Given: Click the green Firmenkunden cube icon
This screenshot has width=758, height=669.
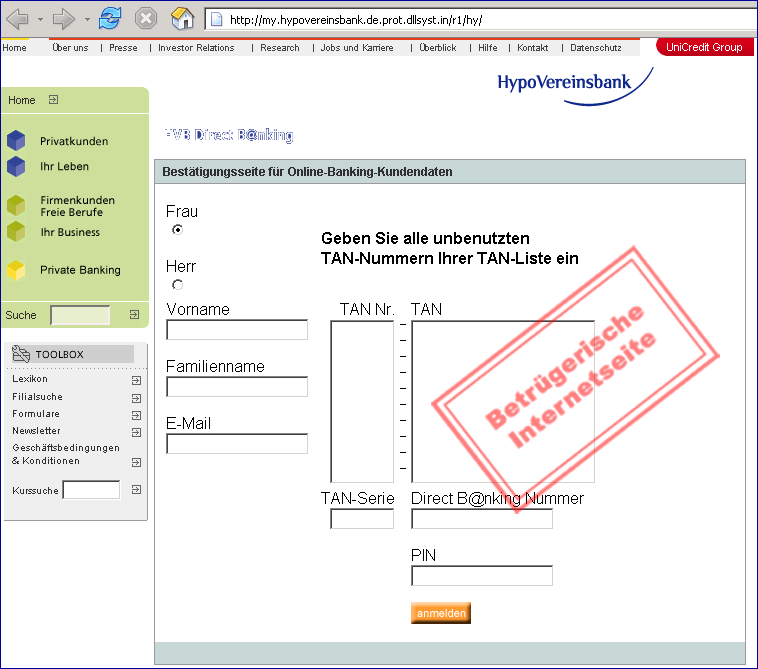Looking at the screenshot, I should [16, 205].
